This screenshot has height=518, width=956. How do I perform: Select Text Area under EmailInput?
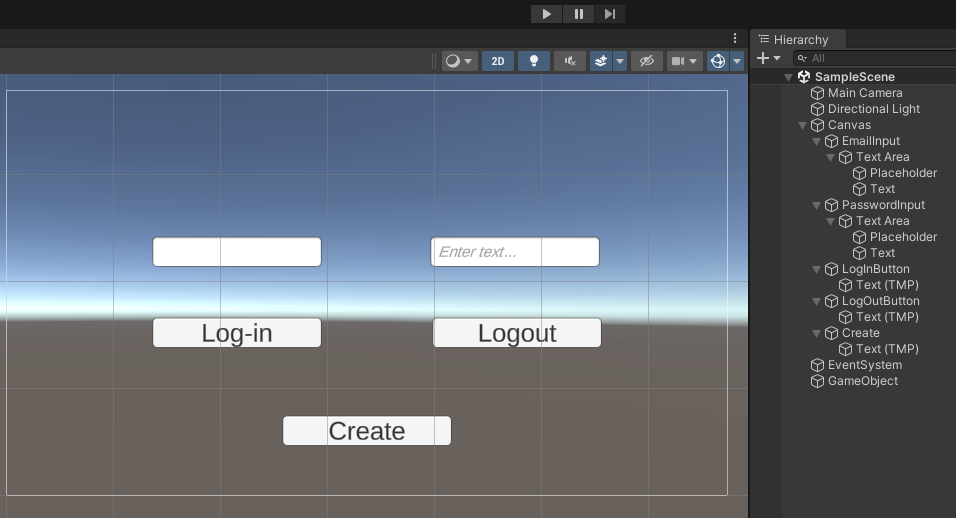point(882,157)
